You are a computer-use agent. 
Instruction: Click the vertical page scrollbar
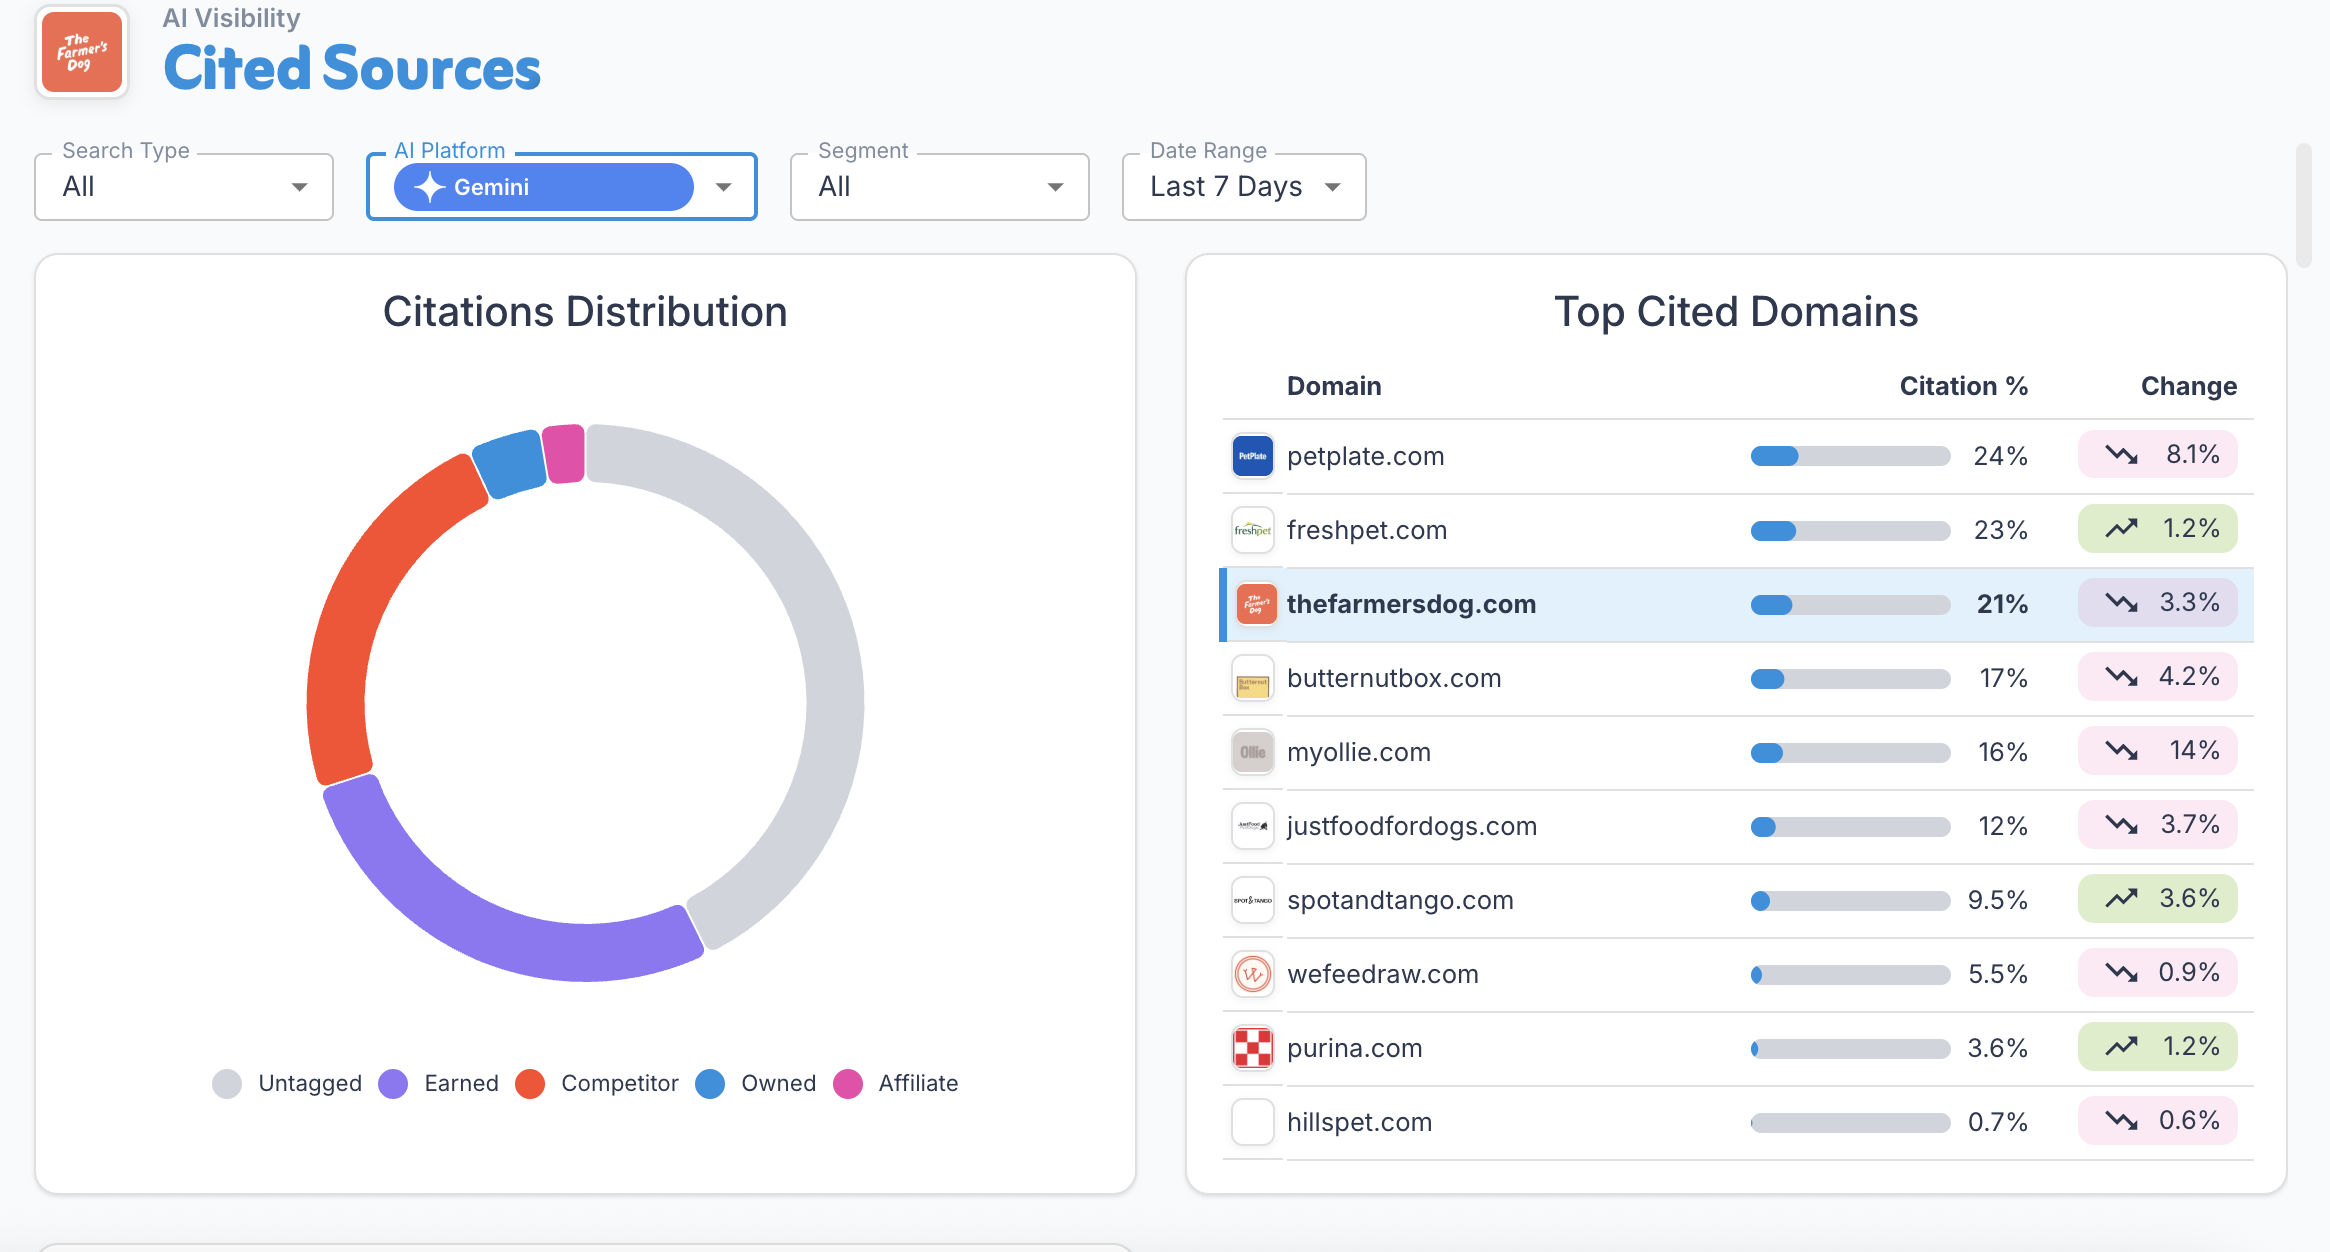pos(2304,205)
